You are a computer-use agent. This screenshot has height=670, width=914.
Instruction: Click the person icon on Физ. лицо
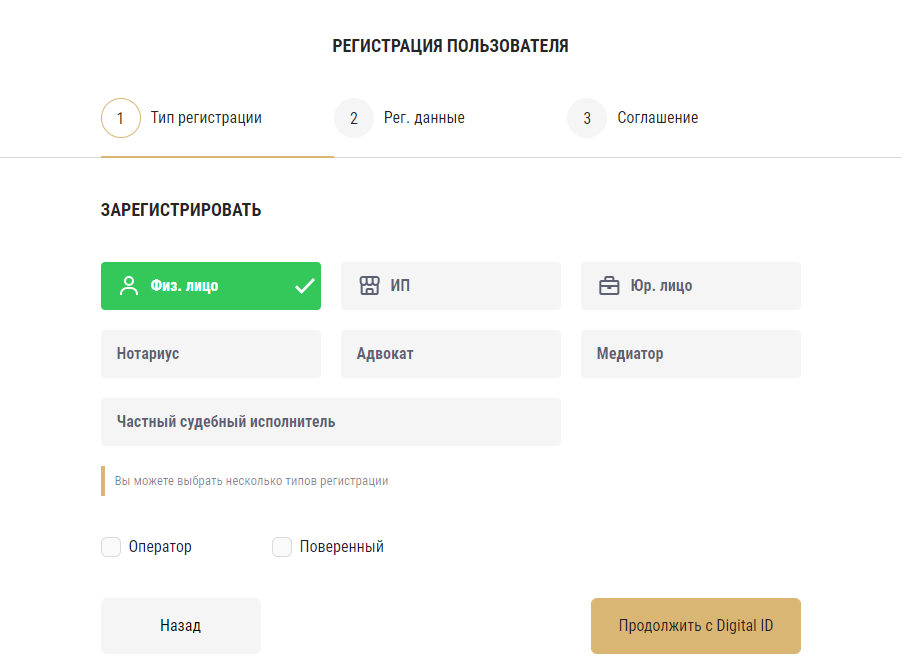click(128, 286)
